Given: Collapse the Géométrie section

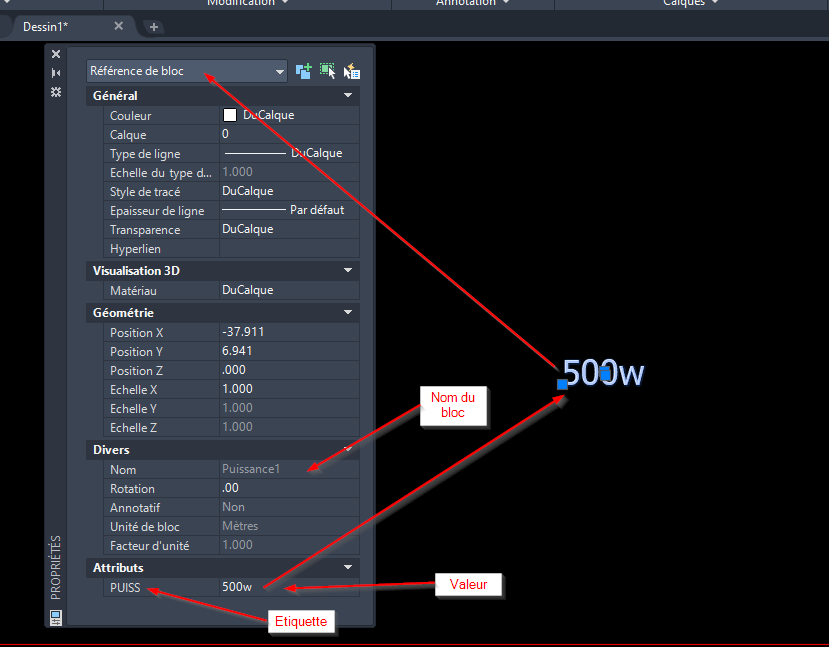Looking at the screenshot, I should click(348, 312).
